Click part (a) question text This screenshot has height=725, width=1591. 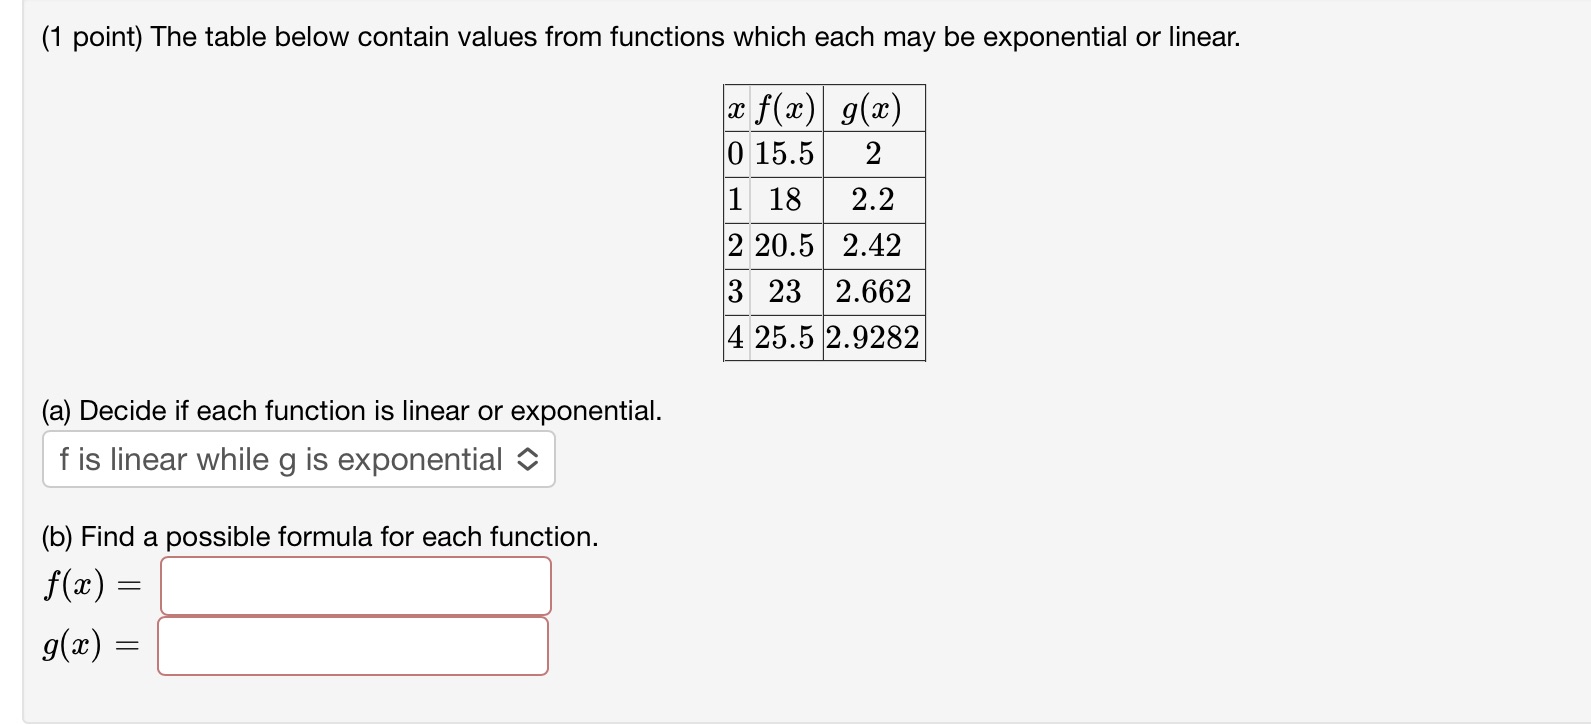pos(350,410)
